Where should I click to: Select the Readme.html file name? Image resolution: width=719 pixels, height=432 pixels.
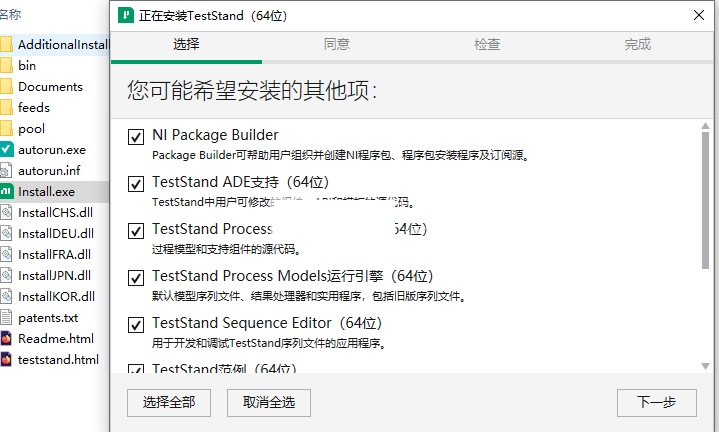(x=56, y=338)
